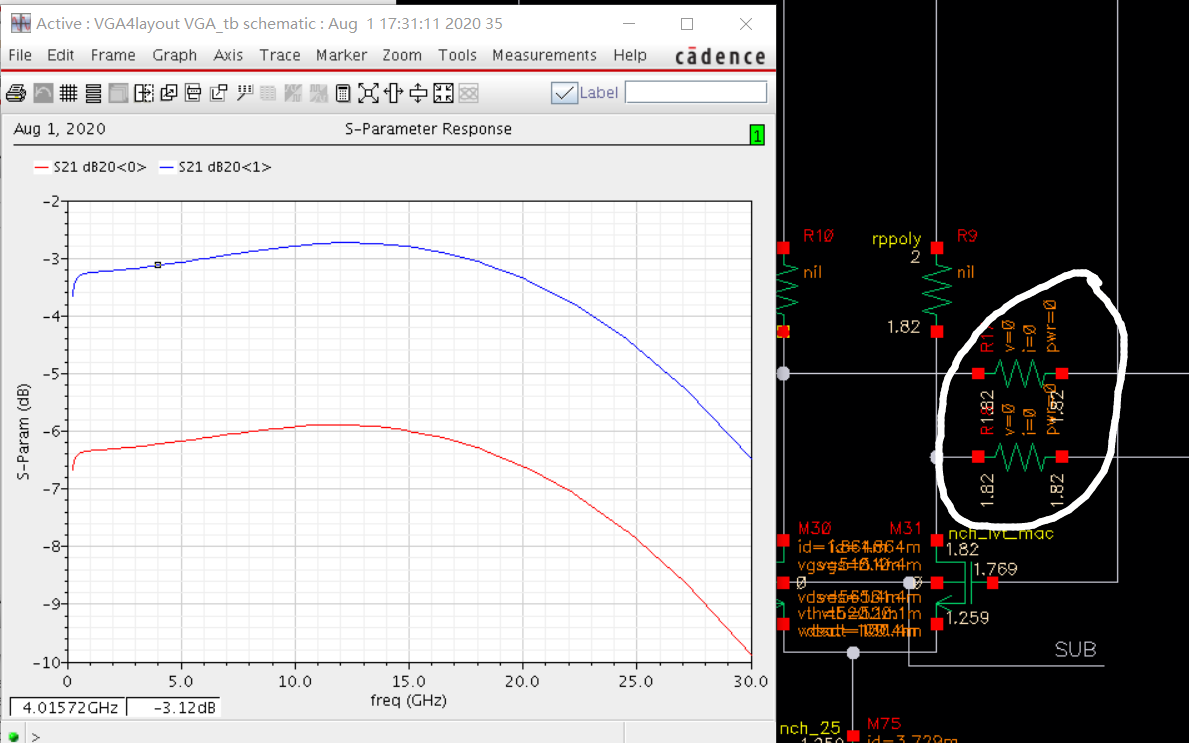The width and height of the screenshot is (1189, 743).
Task: Toggle the Label checkbox
Action: tap(564, 92)
